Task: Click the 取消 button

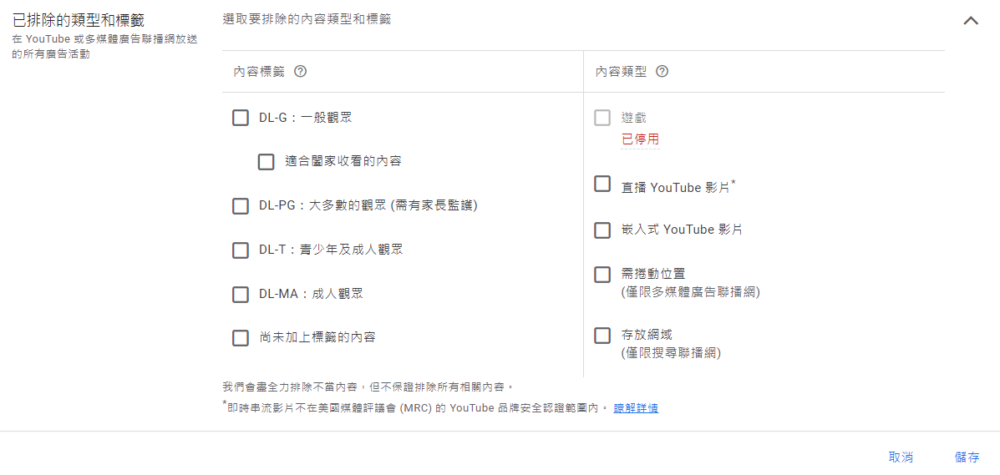Action: 901,457
